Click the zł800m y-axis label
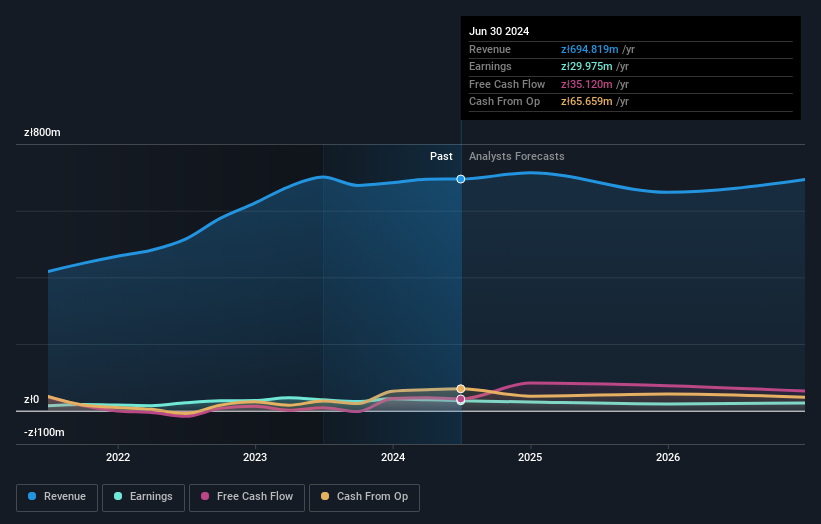This screenshot has height=524, width=821. tap(42, 132)
